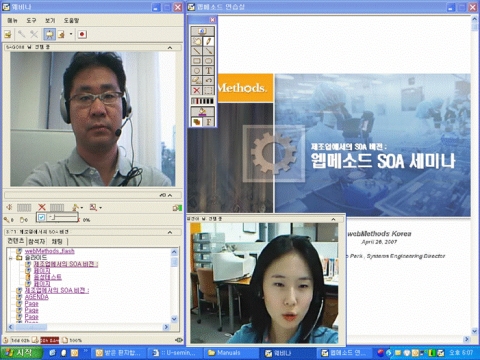Open the first Page link below AGENDA
This screenshot has height=360, width=480.
tap(32, 304)
